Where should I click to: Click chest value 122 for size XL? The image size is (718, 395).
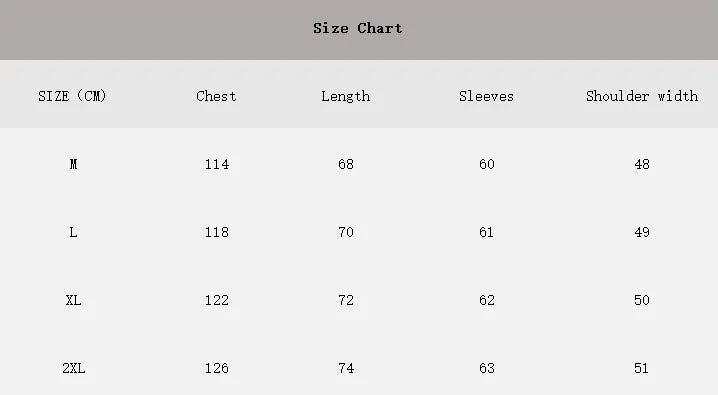[217, 300]
